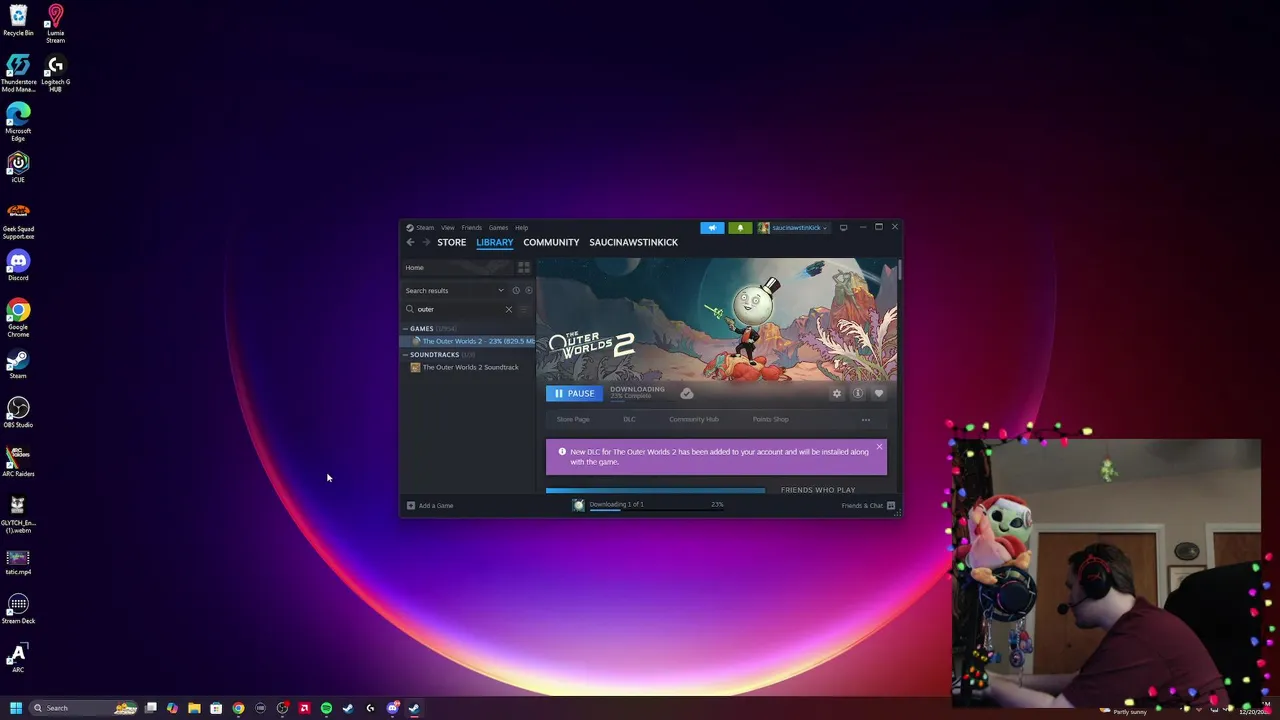The height and width of the screenshot is (720, 1280).
Task: Open Logitech G HUB desktop icon
Action: coord(55,73)
